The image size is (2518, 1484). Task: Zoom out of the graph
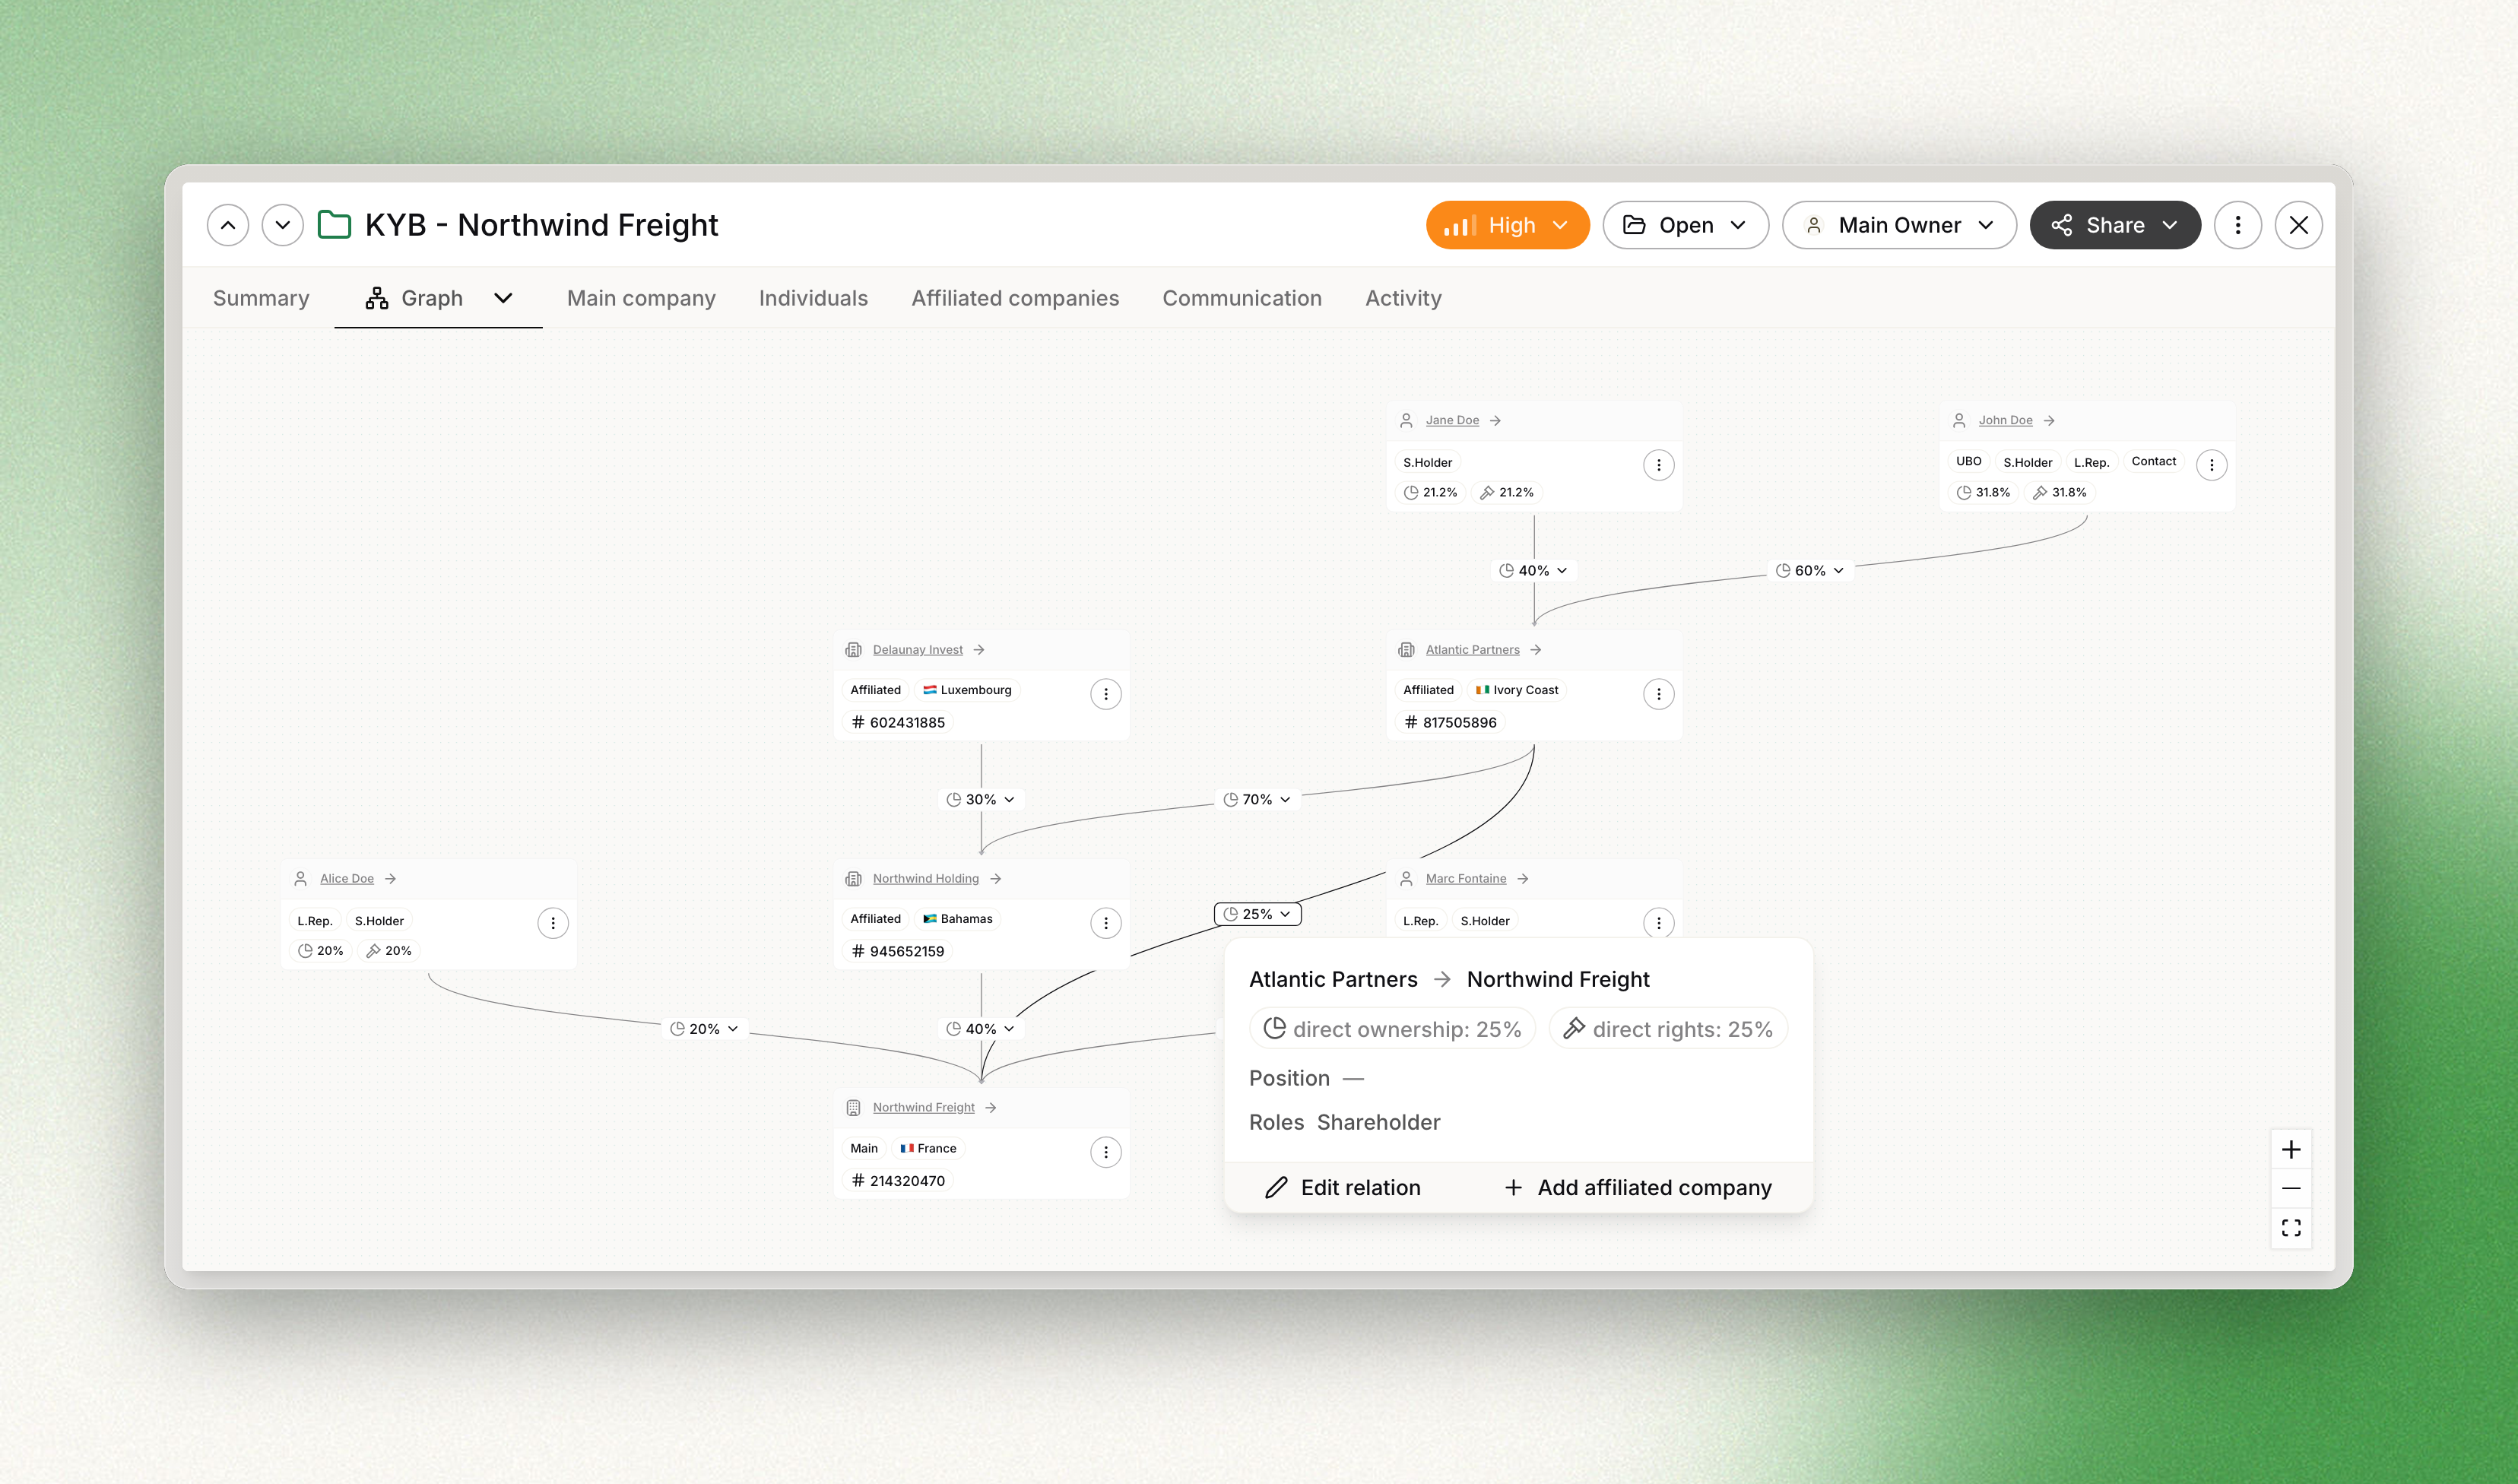point(2291,1189)
